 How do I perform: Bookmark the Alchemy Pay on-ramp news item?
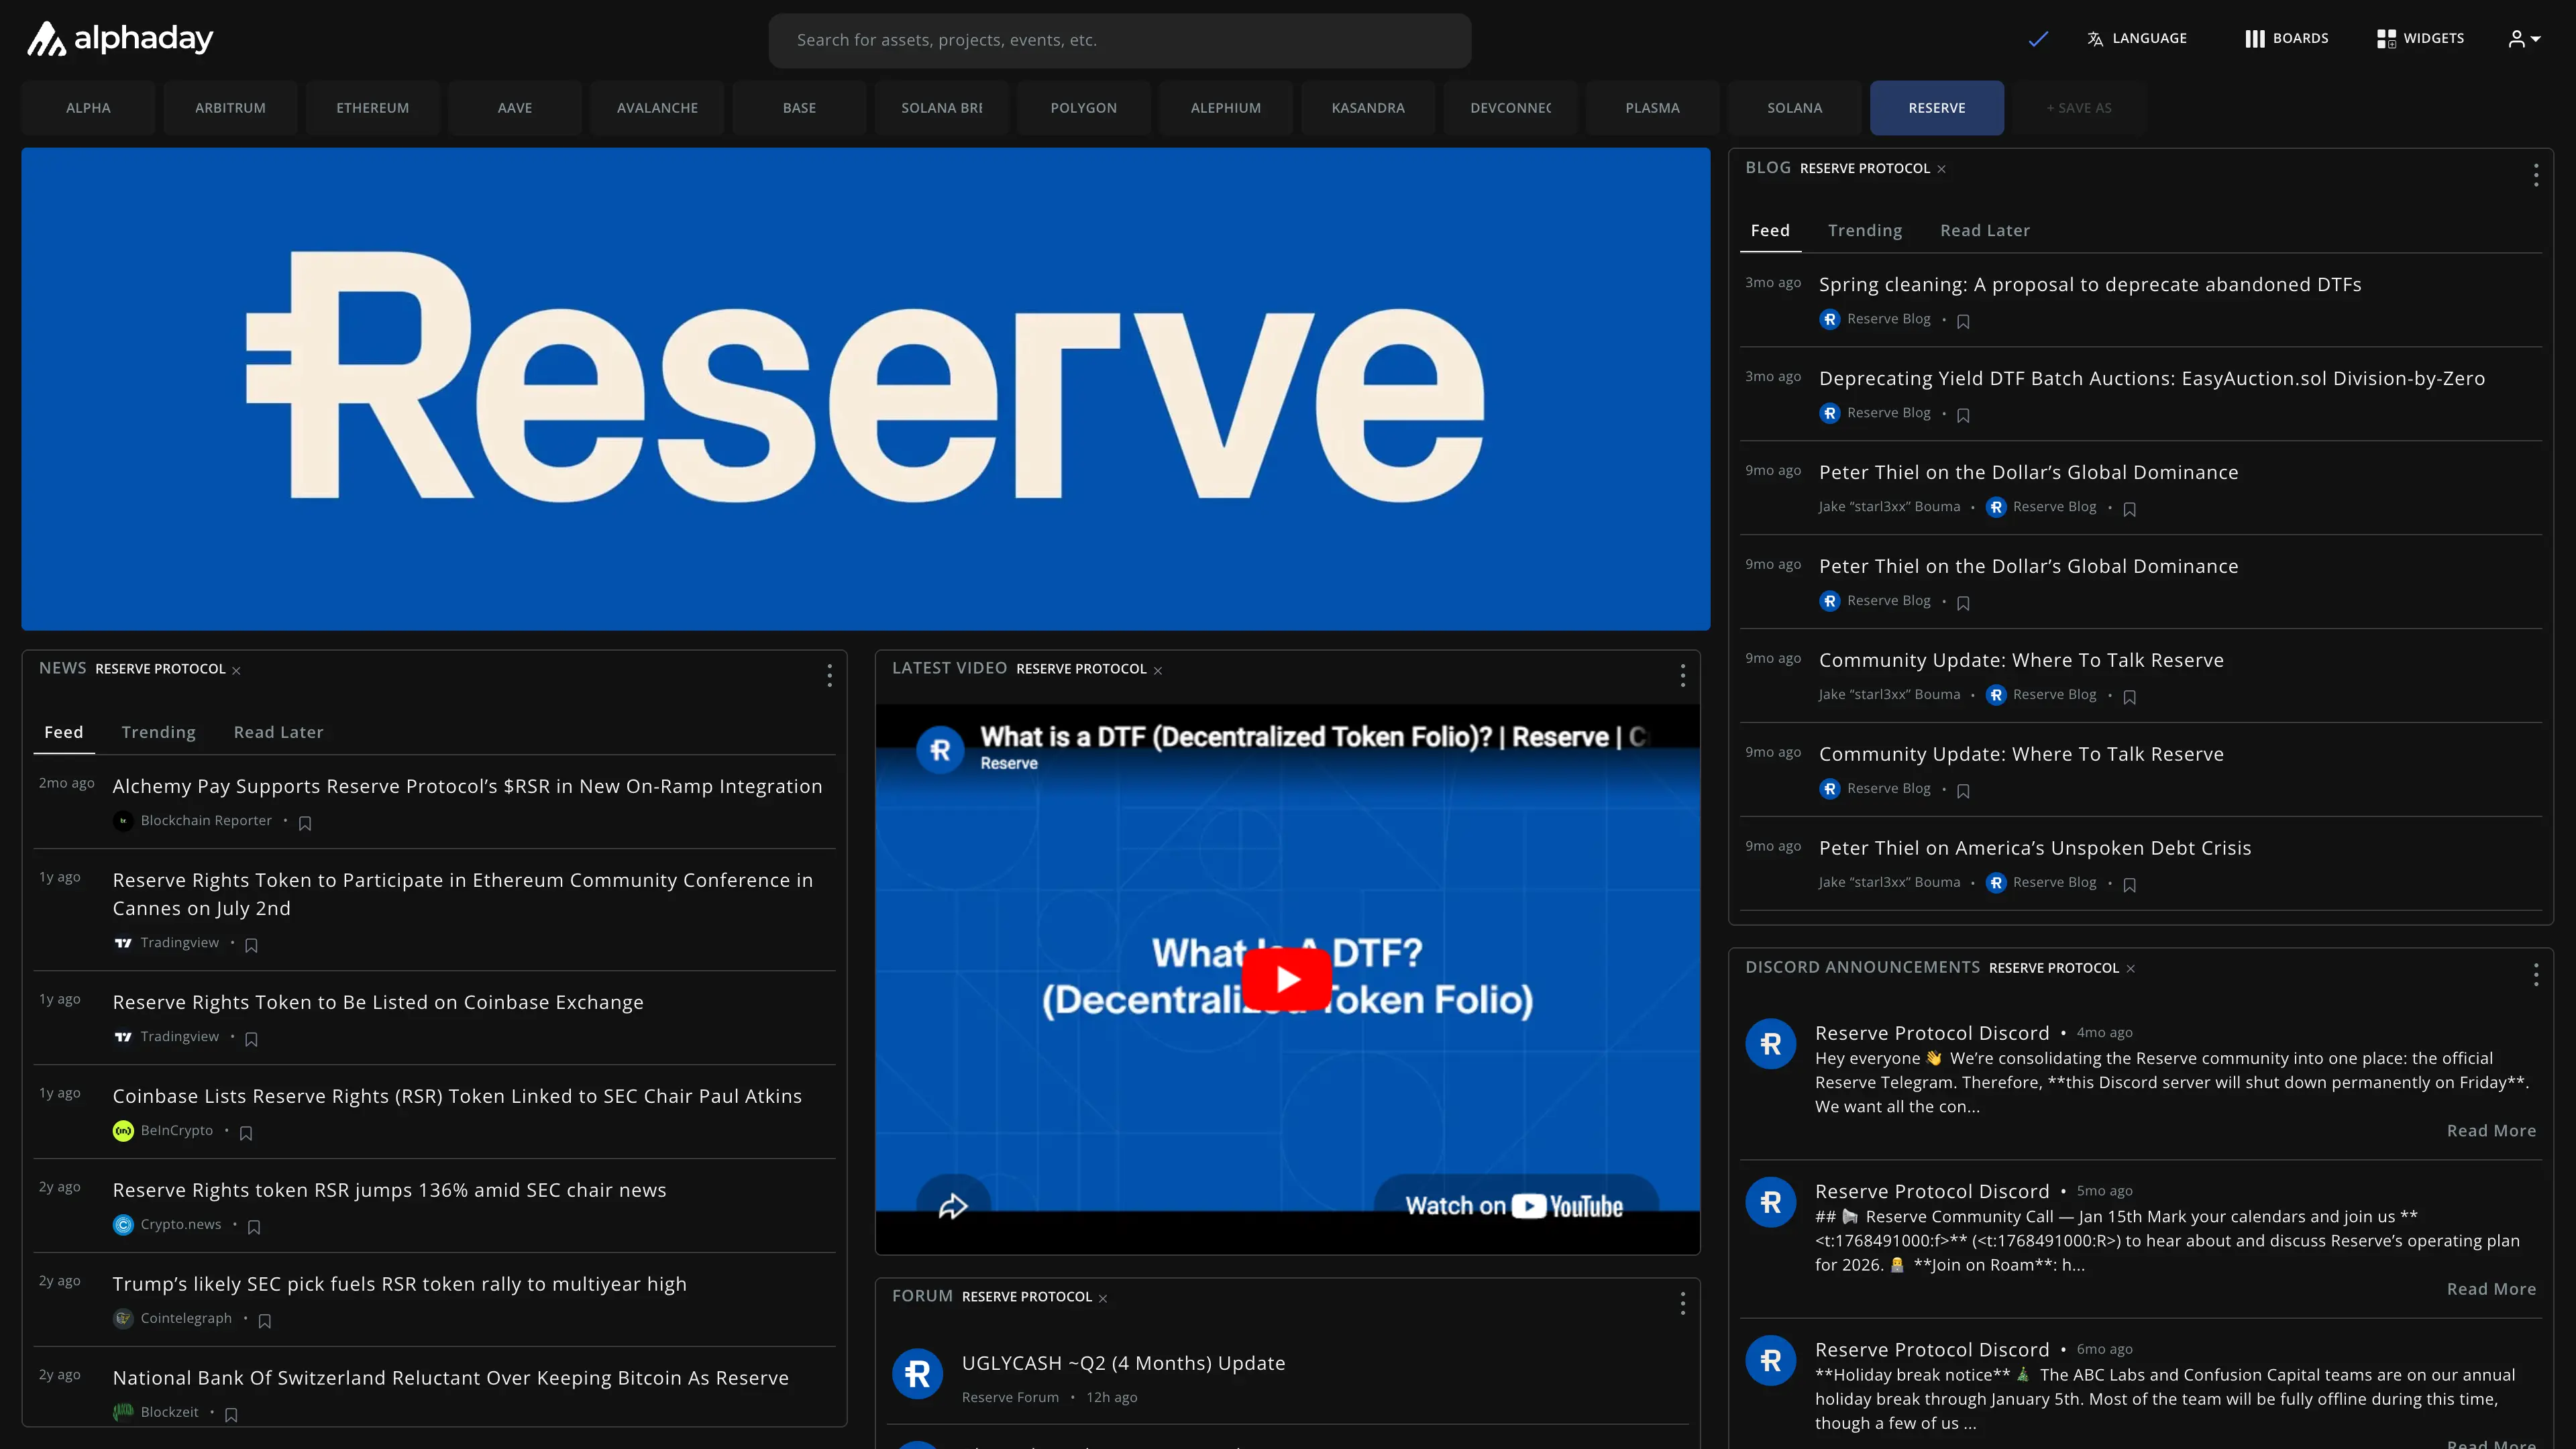pyautogui.click(x=305, y=823)
